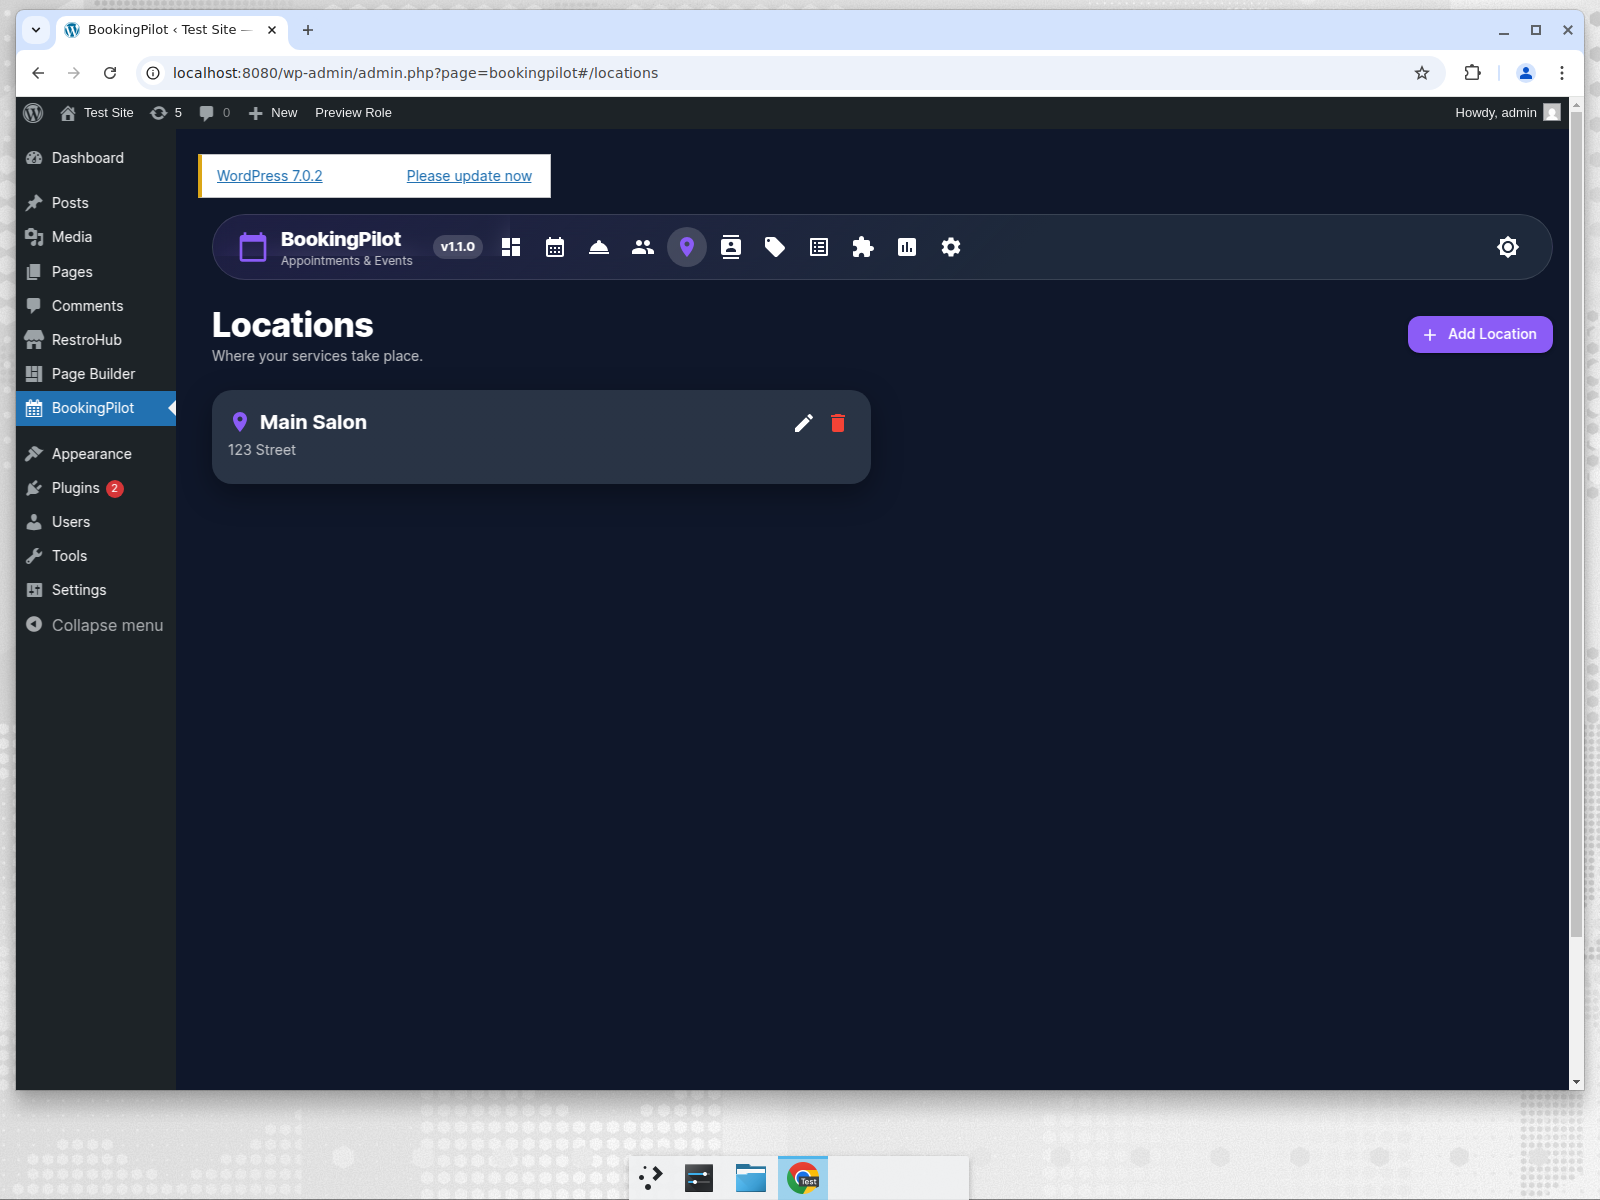Open the file manager in the taskbar
This screenshot has width=1600, height=1200.
pos(751,1178)
